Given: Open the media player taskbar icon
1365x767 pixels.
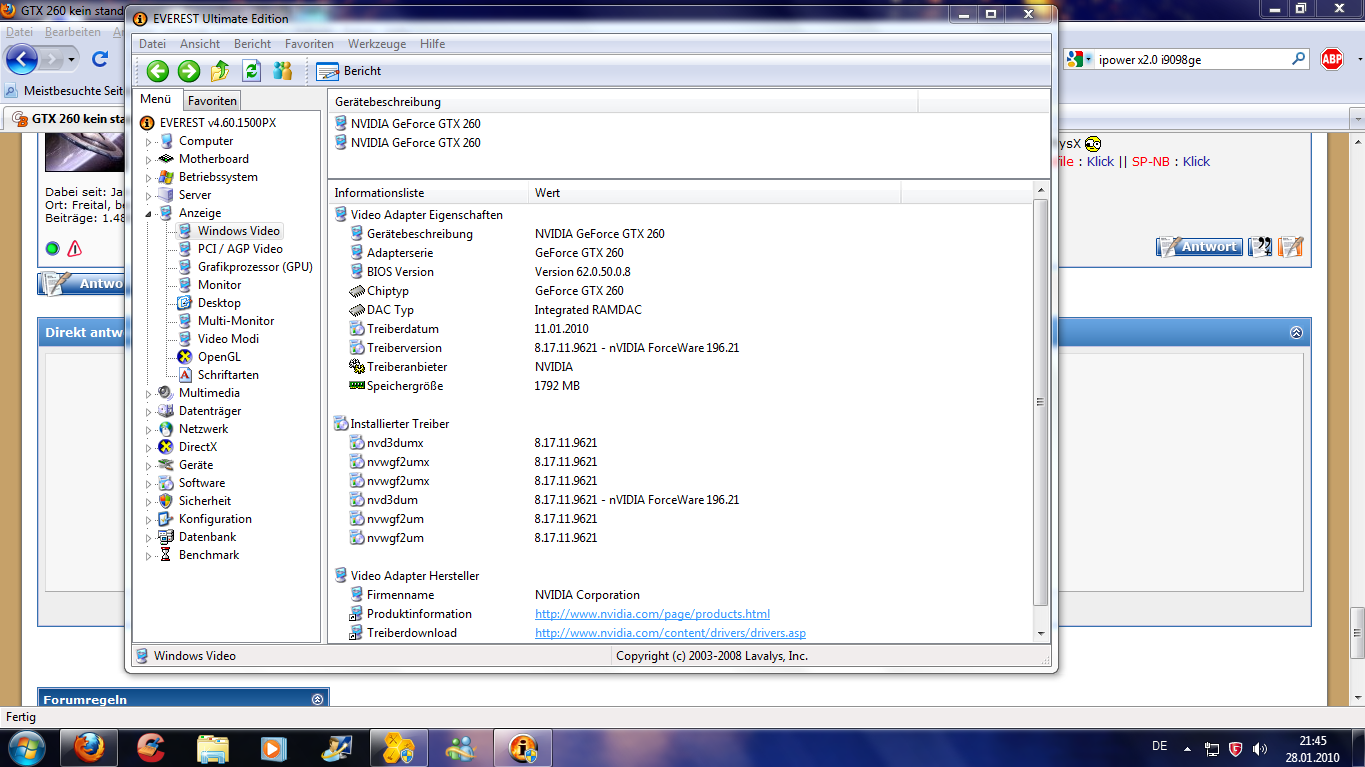Looking at the screenshot, I should tap(271, 748).
